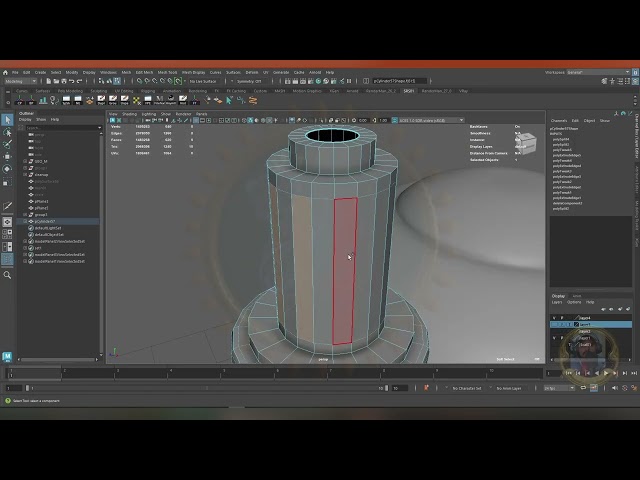Select the arrow Select tool in the toolbox

(7, 120)
